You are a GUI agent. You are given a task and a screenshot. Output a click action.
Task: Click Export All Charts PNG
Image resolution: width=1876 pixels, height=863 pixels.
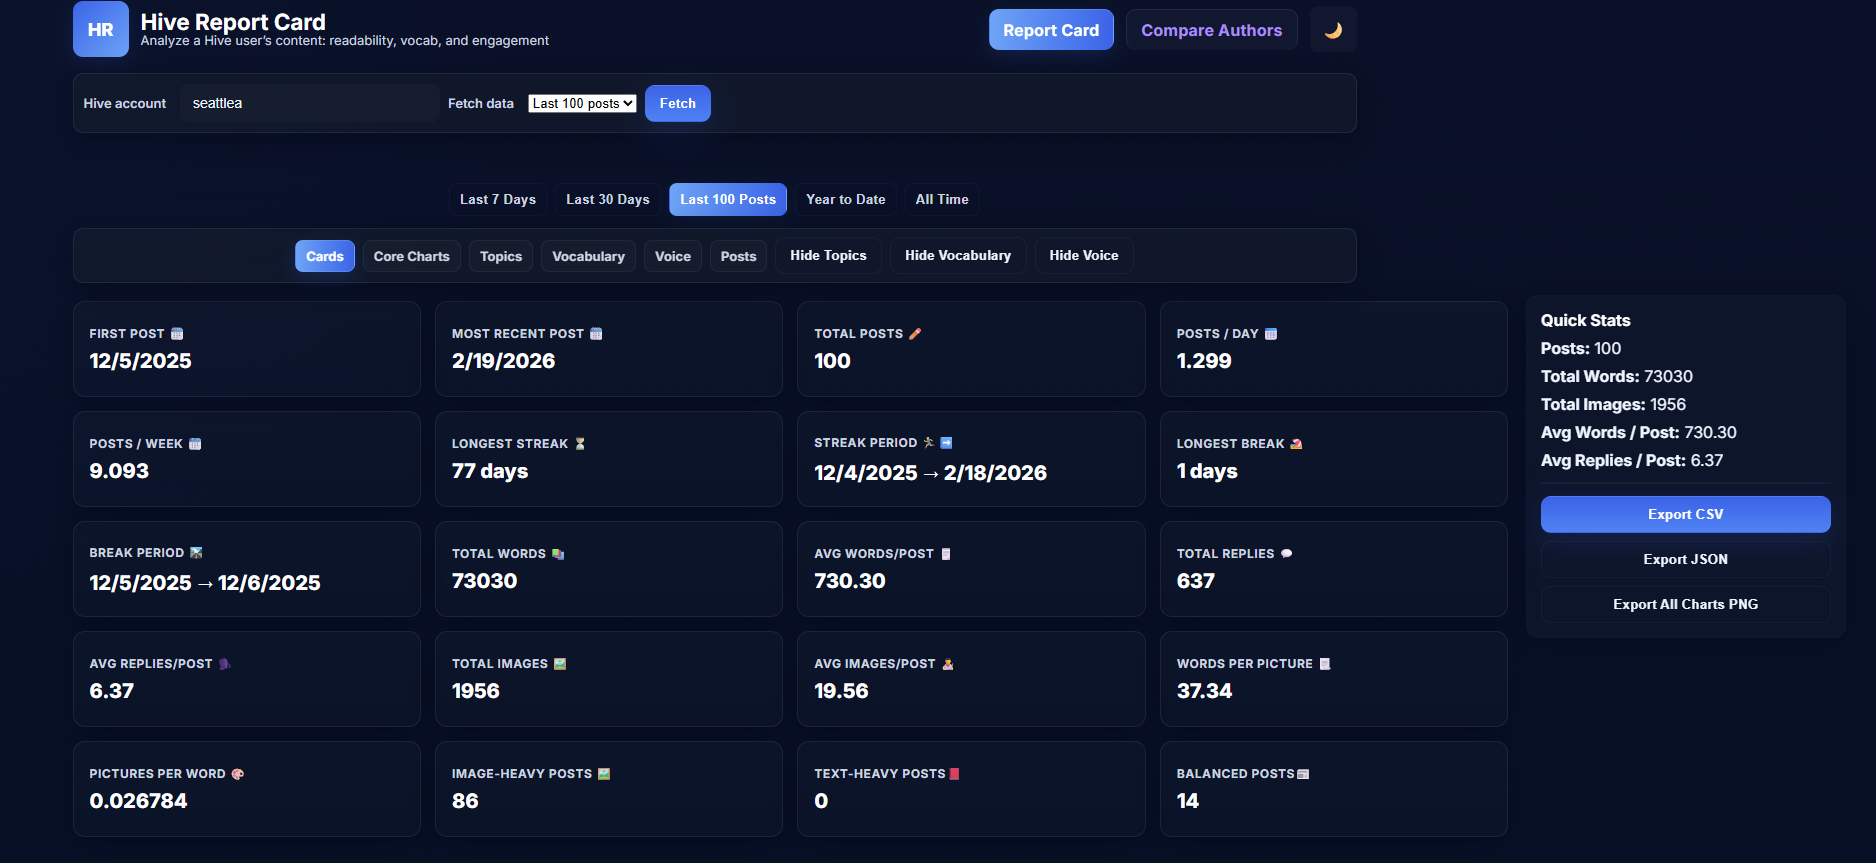(x=1685, y=605)
